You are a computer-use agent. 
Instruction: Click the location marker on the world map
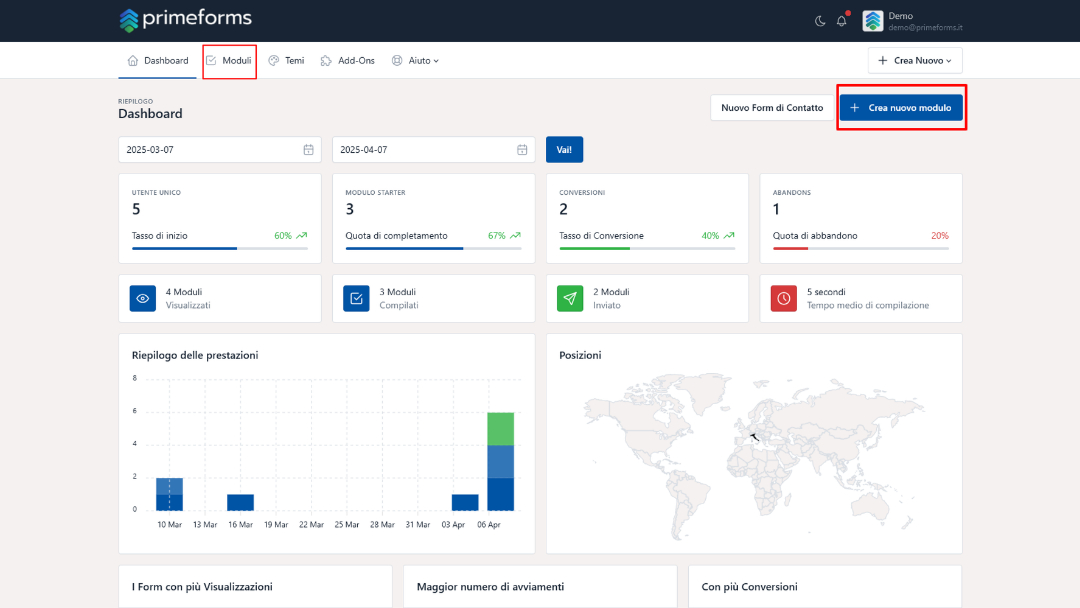point(755,437)
